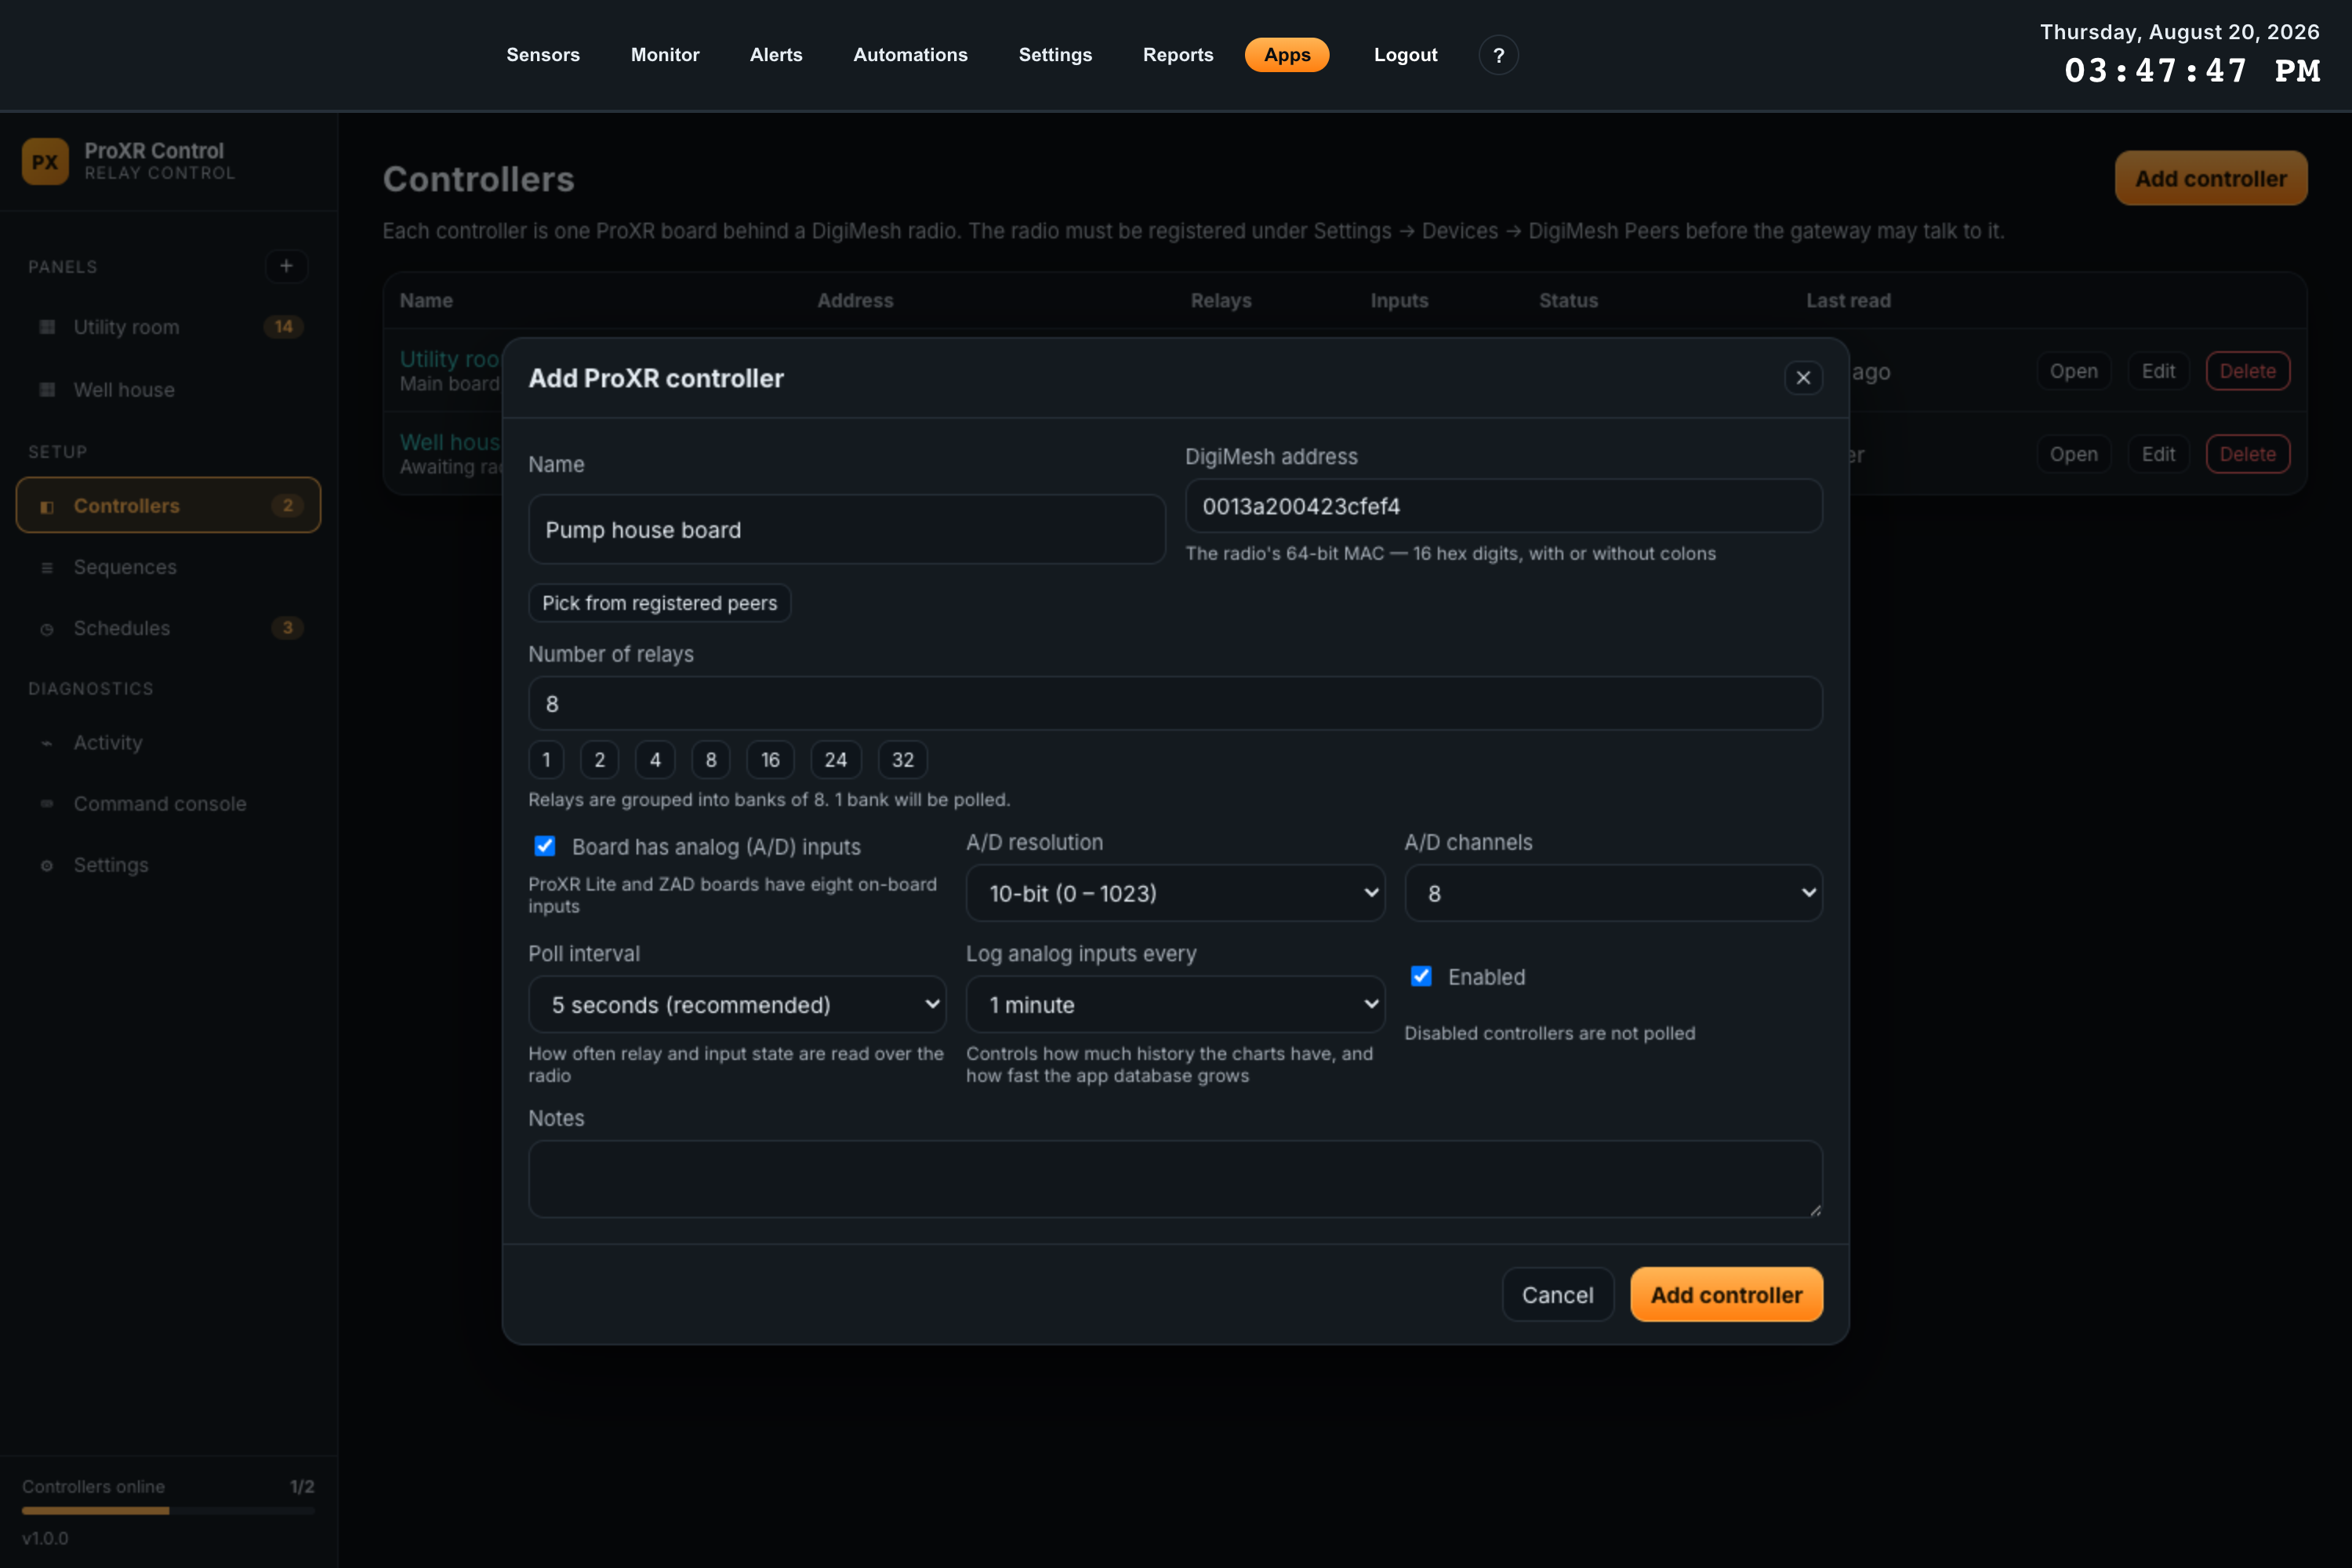Click the Notes text area

[x=1175, y=1179]
